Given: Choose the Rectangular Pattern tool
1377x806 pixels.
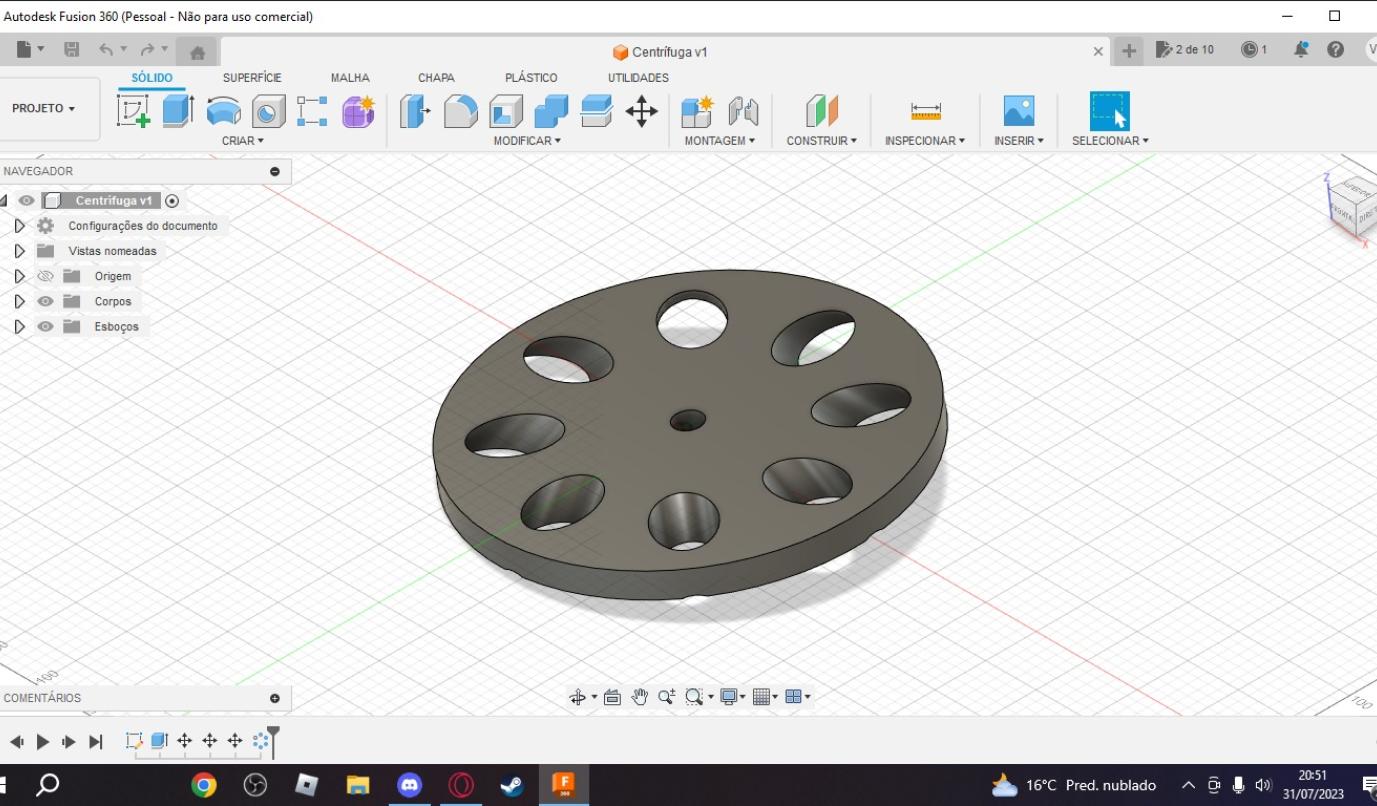Looking at the screenshot, I should [312, 111].
